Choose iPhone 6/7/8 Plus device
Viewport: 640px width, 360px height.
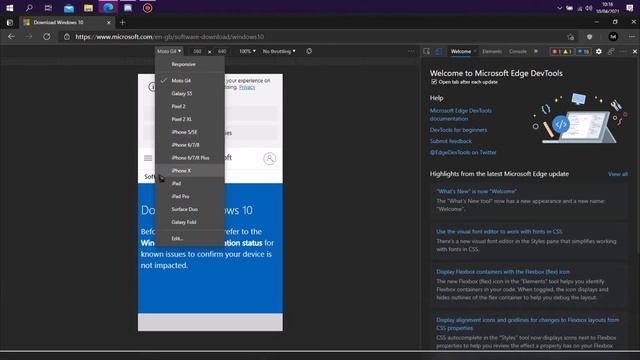[190, 158]
